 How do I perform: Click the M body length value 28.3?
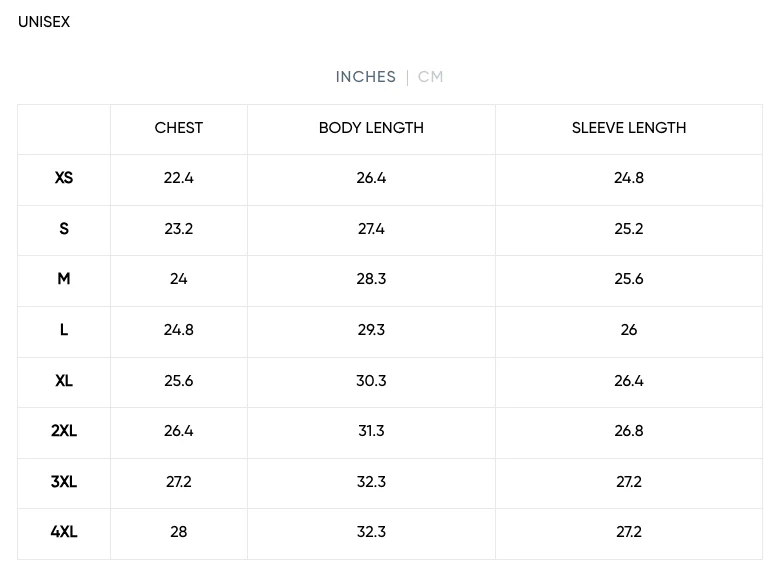(x=371, y=279)
